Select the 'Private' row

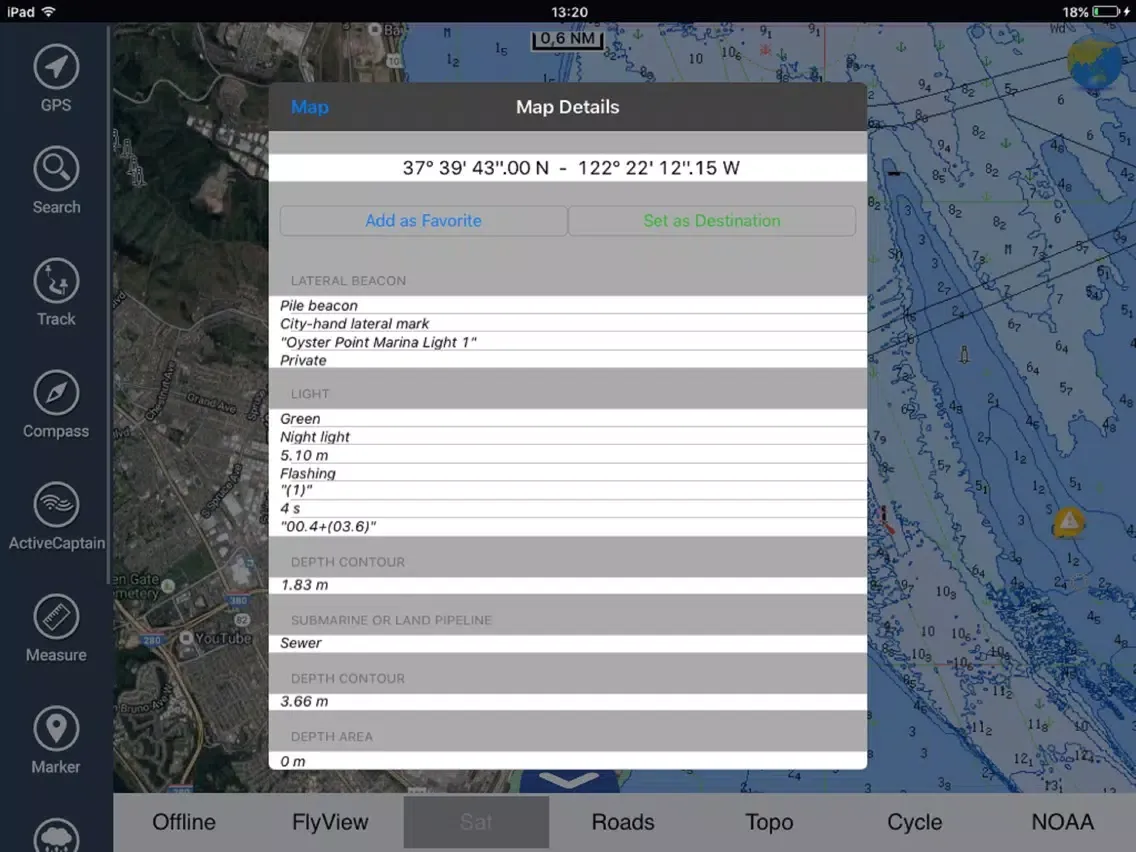click(568, 359)
